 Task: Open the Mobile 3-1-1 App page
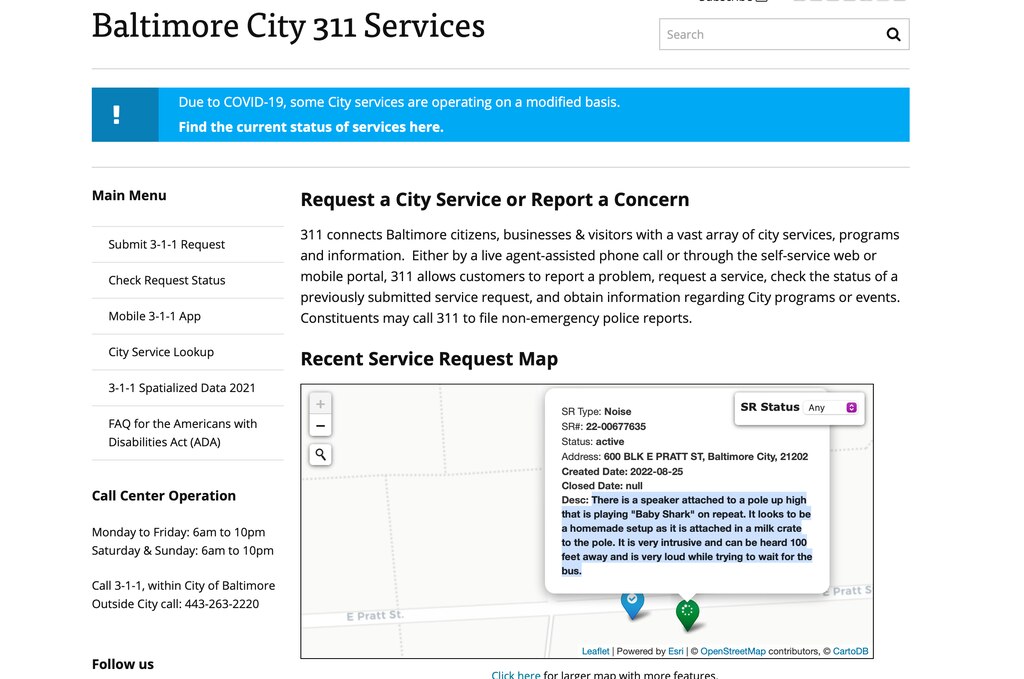point(157,316)
